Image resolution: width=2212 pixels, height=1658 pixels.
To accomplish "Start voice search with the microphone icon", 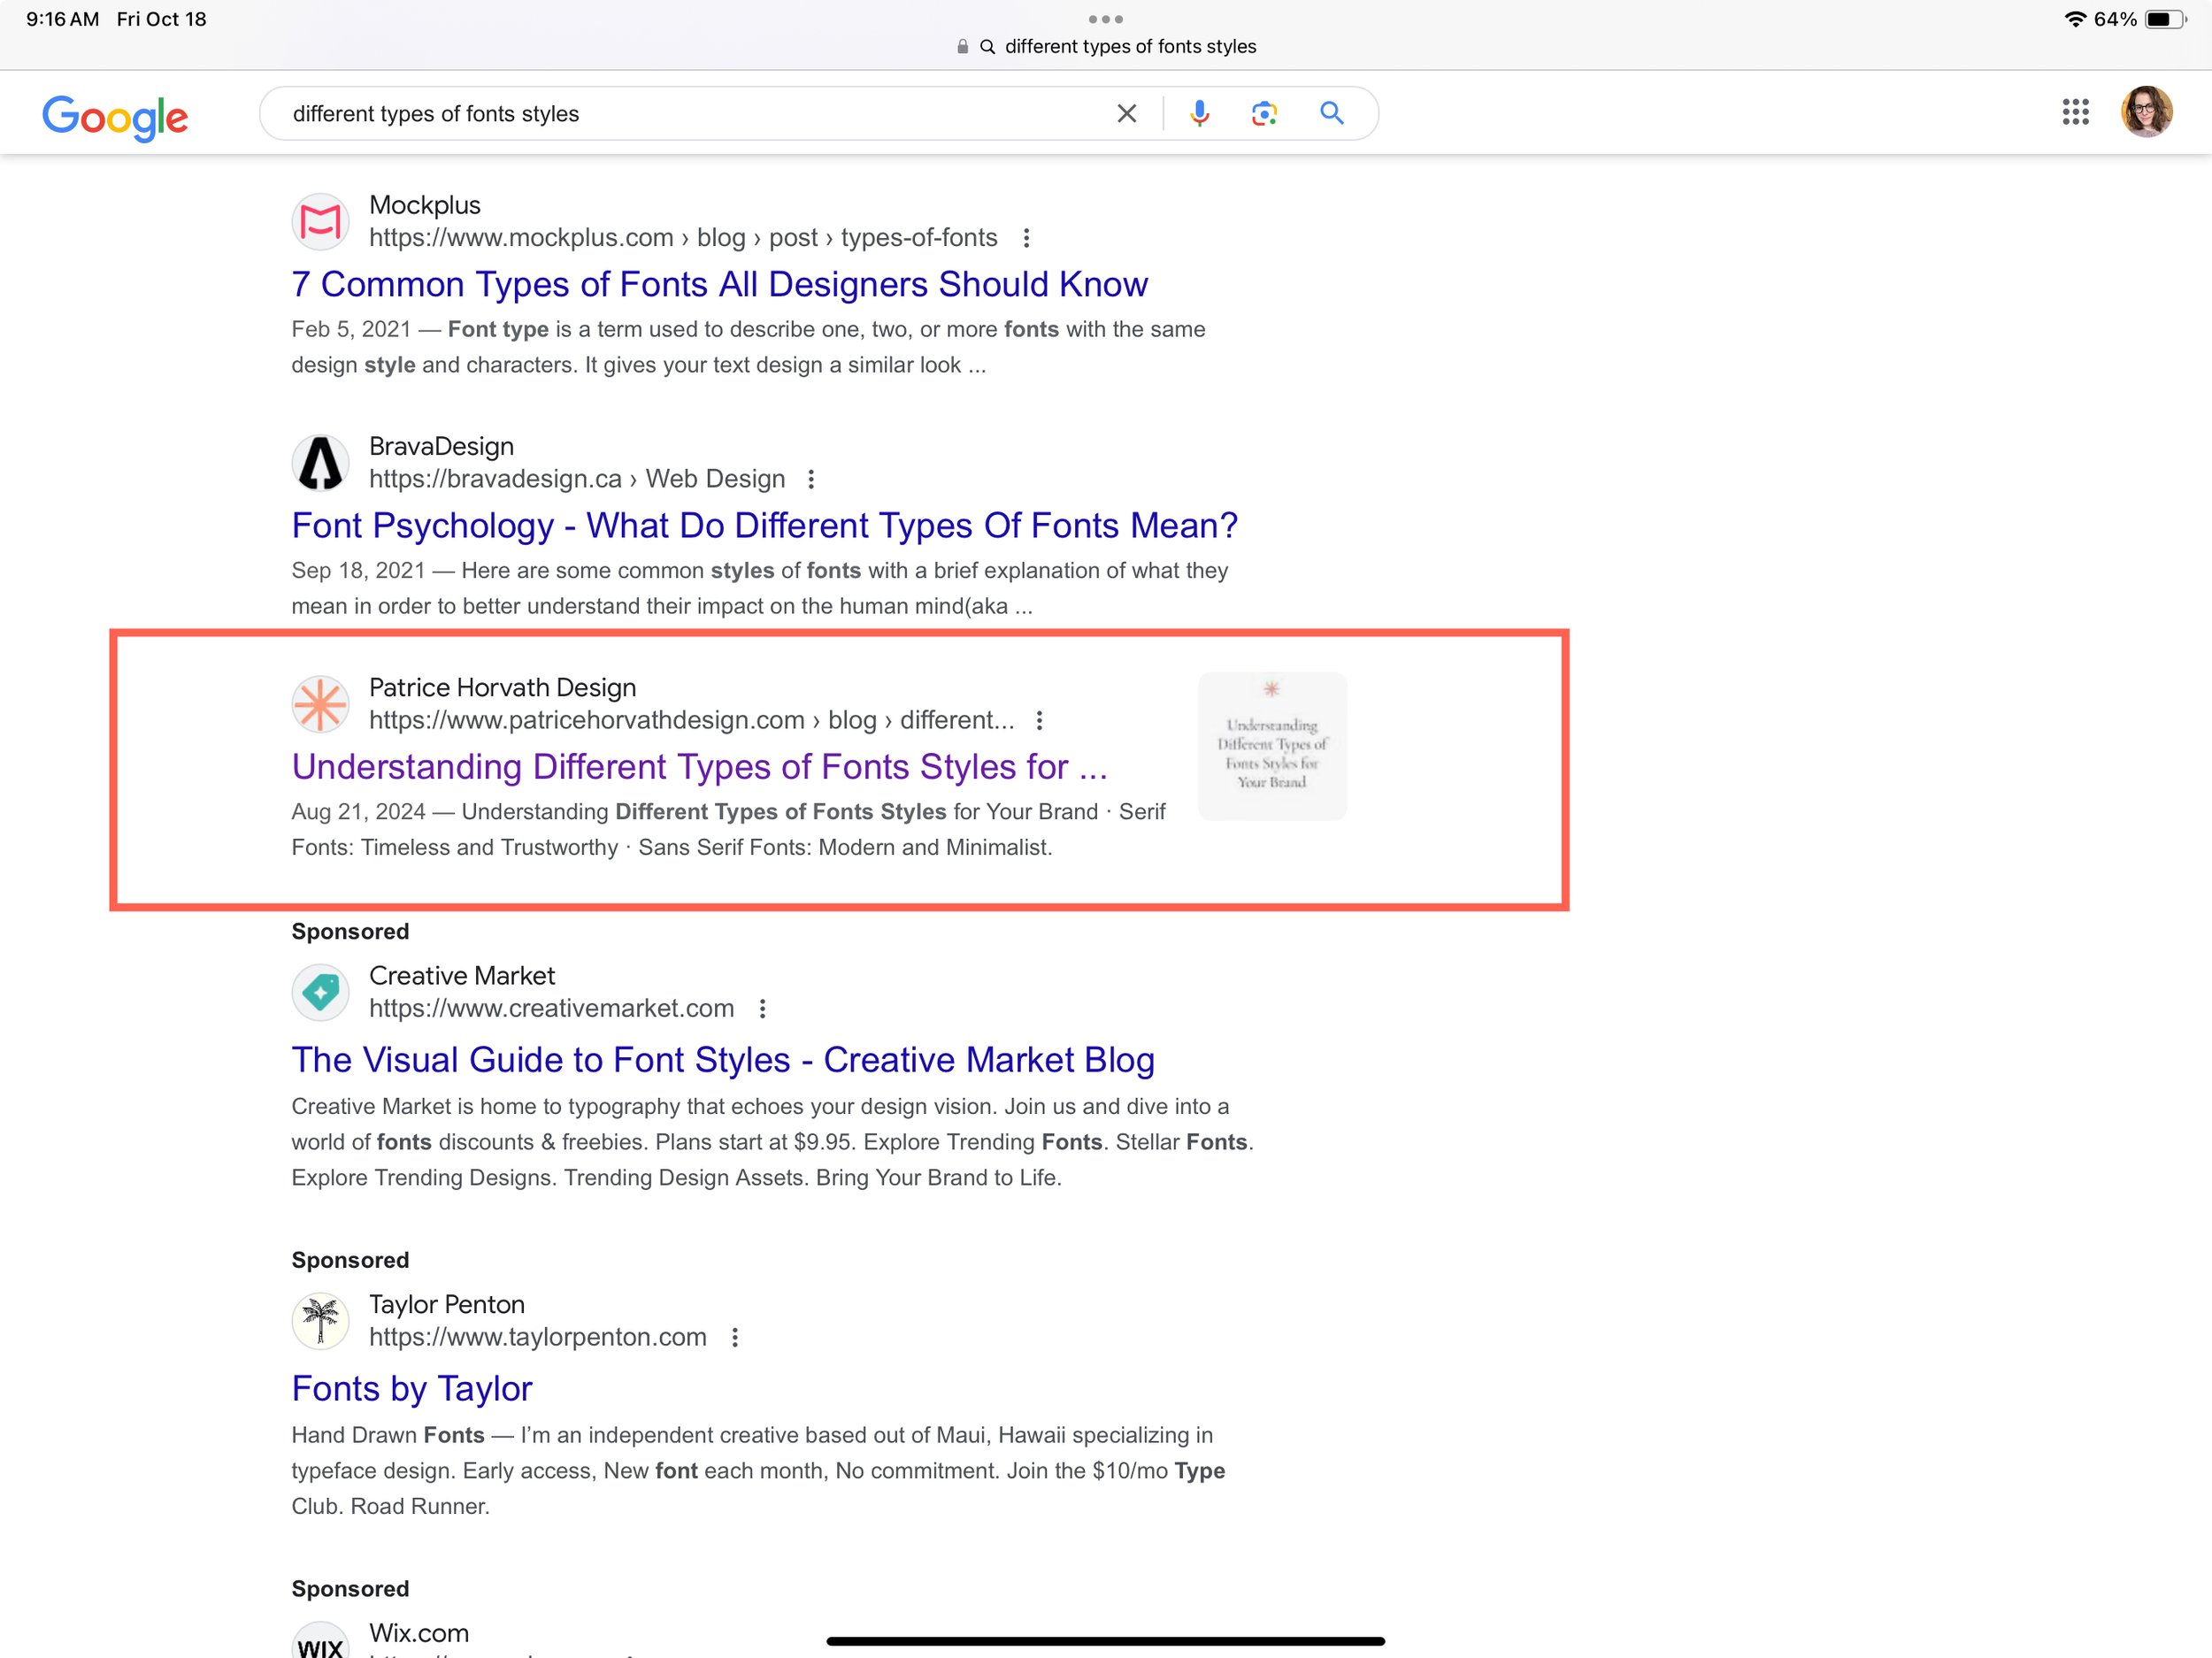I will (x=1199, y=114).
